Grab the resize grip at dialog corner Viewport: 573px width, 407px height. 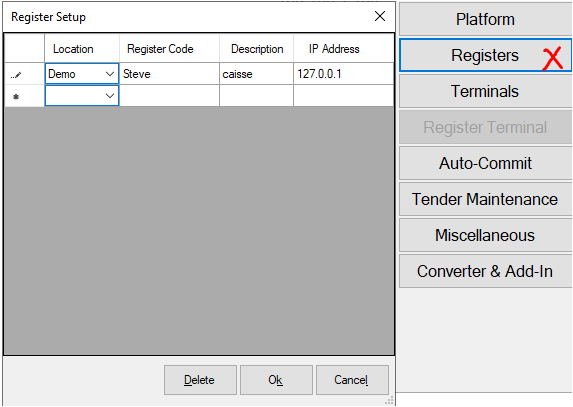pyautogui.click(x=390, y=400)
